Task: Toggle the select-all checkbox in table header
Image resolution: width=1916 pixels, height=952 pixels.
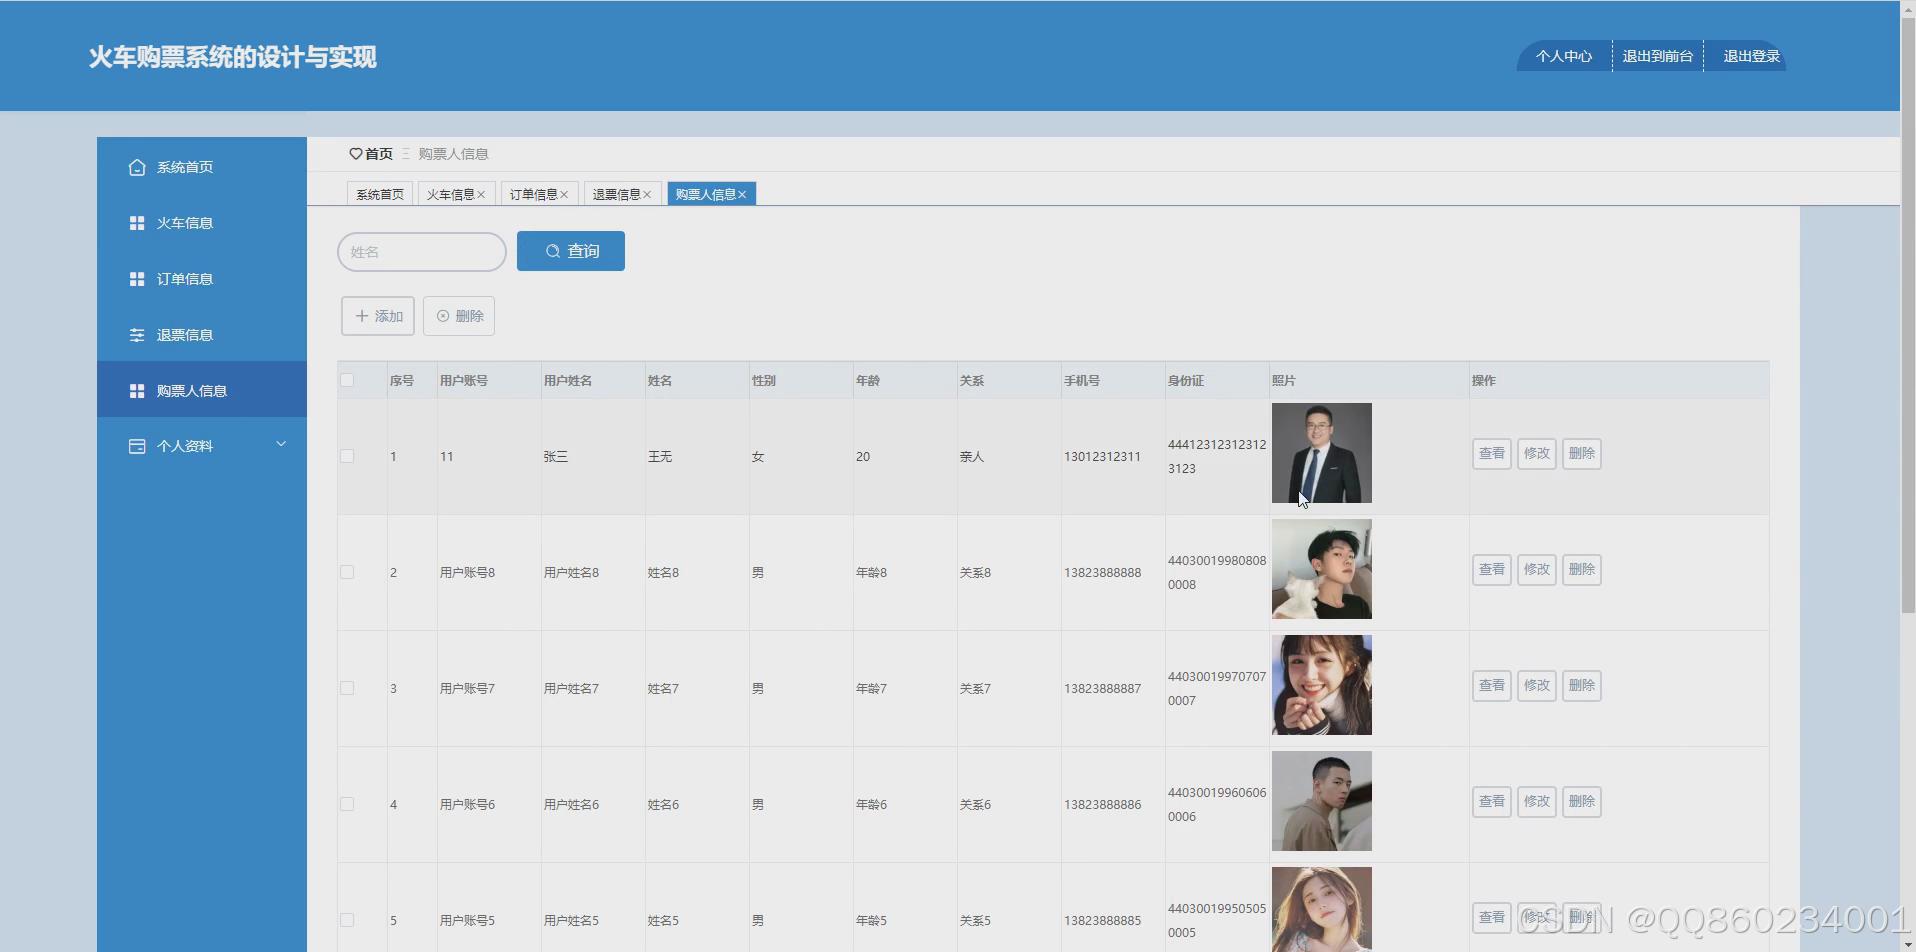Action: [x=347, y=380]
